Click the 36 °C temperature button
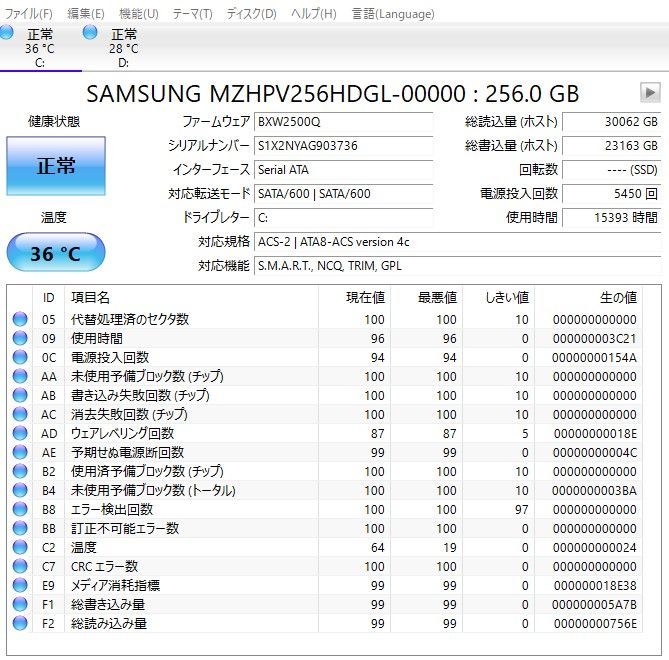This screenshot has height=660, width=669. pos(56,253)
